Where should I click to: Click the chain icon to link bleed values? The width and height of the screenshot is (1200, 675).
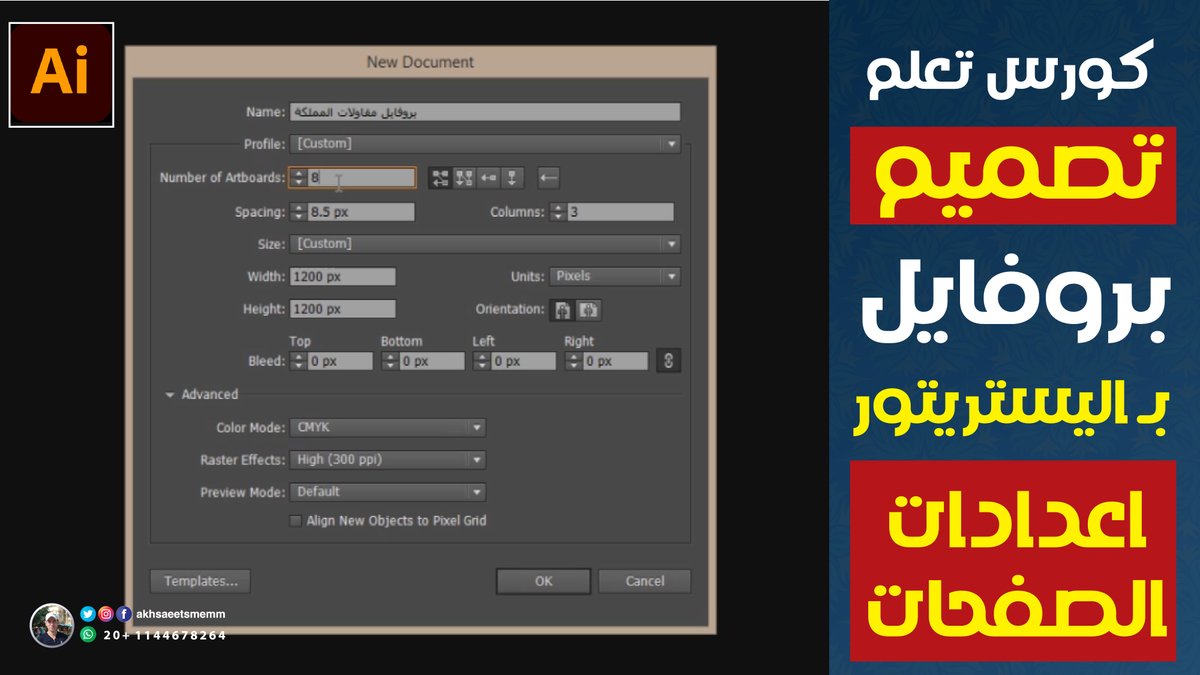[x=669, y=360]
